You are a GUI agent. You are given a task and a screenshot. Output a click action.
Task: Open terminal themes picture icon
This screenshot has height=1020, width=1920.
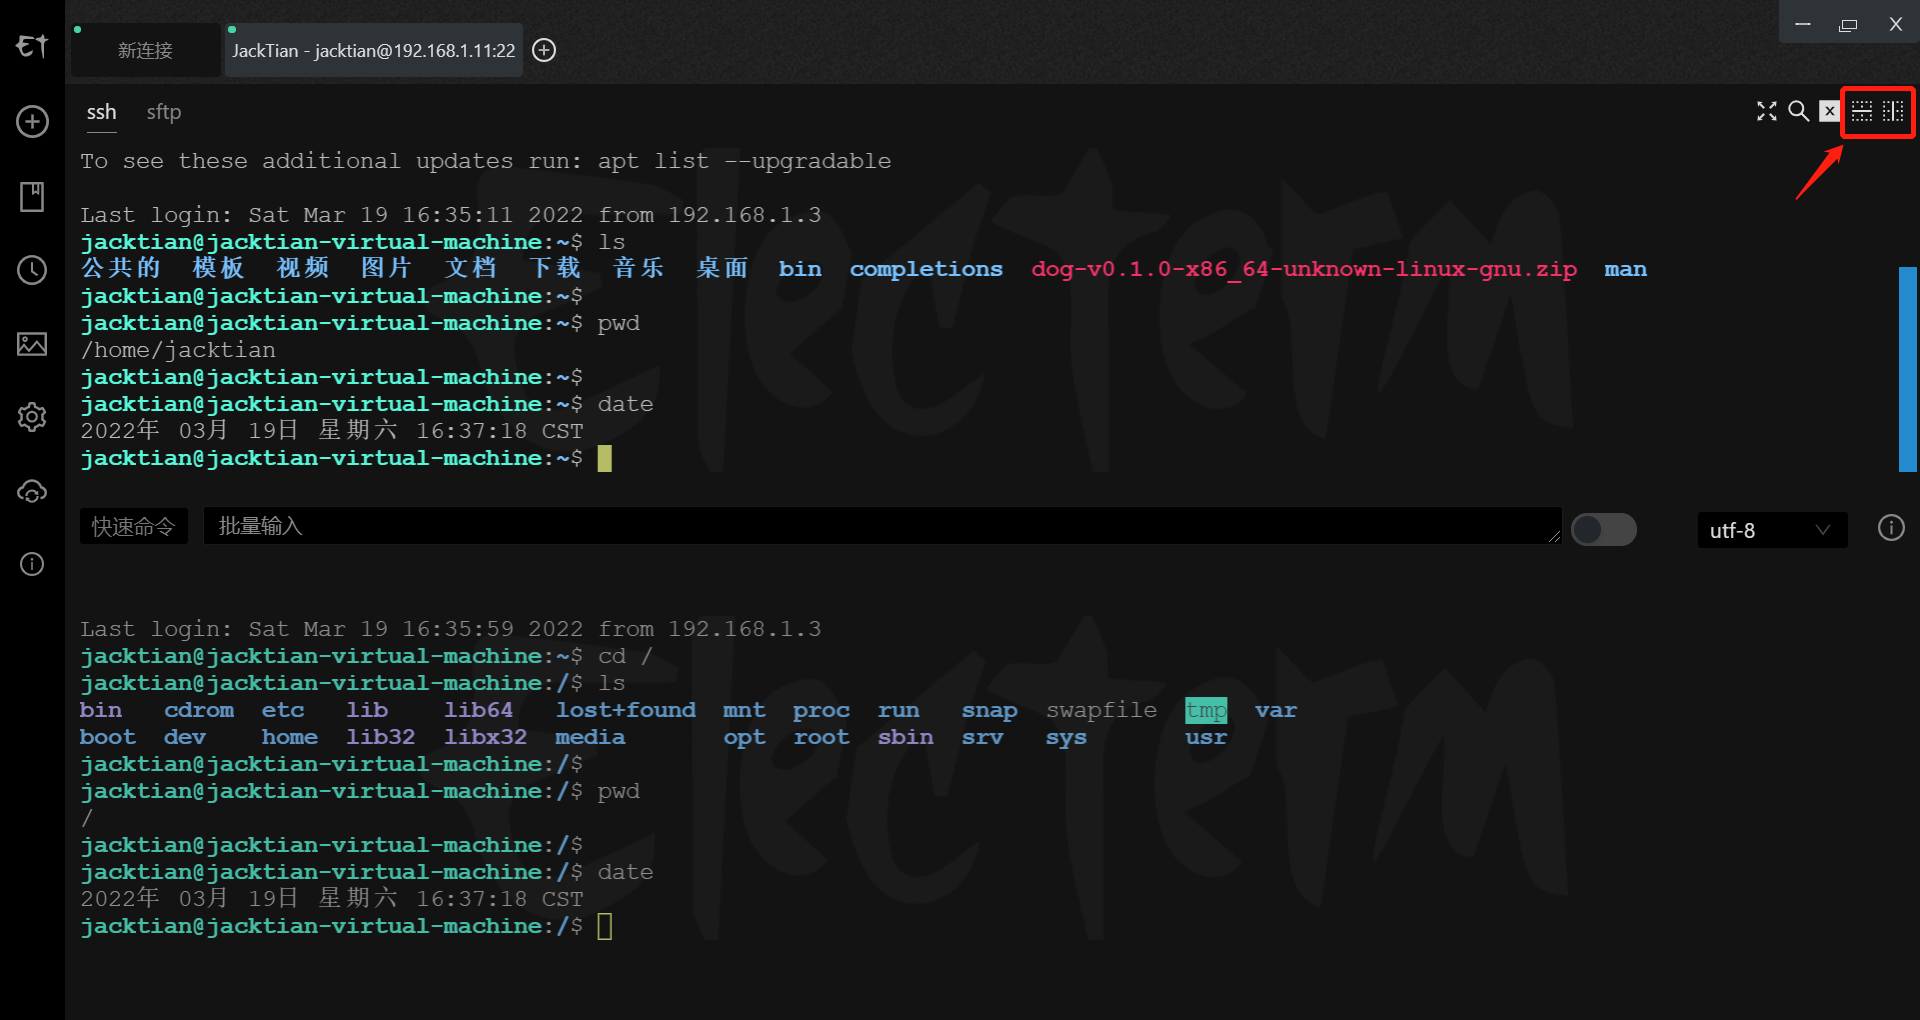click(x=32, y=344)
